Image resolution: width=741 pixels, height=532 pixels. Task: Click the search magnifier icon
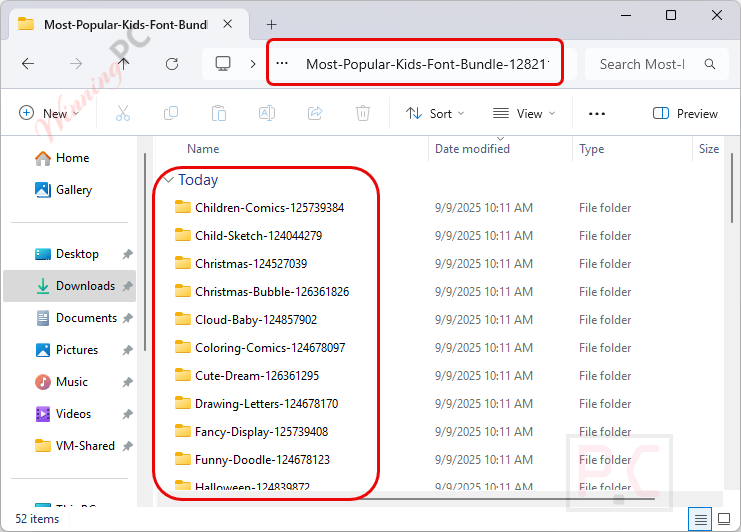710,64
